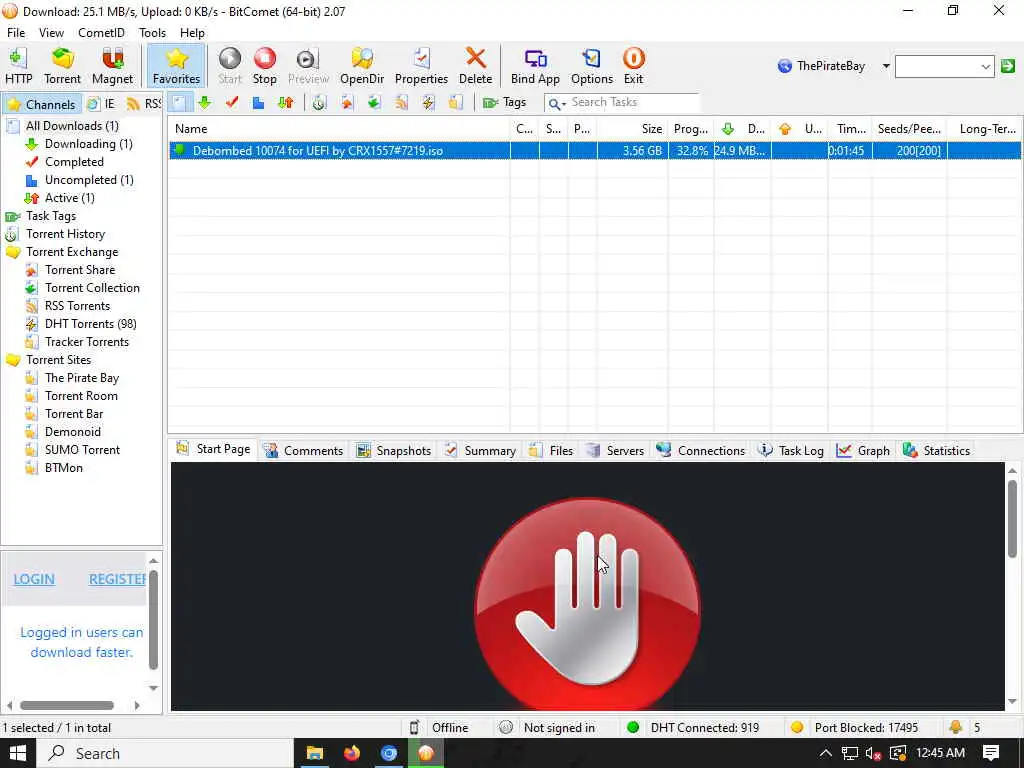Open the Graph tab
This screenshot has width=1024, height=768.
point(863,451)
